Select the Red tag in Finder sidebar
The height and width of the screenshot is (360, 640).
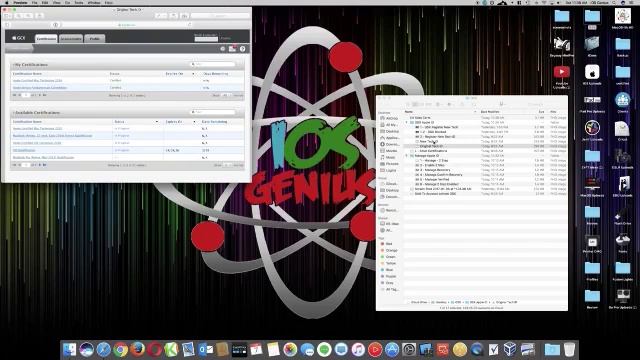(x=387, y=244)
